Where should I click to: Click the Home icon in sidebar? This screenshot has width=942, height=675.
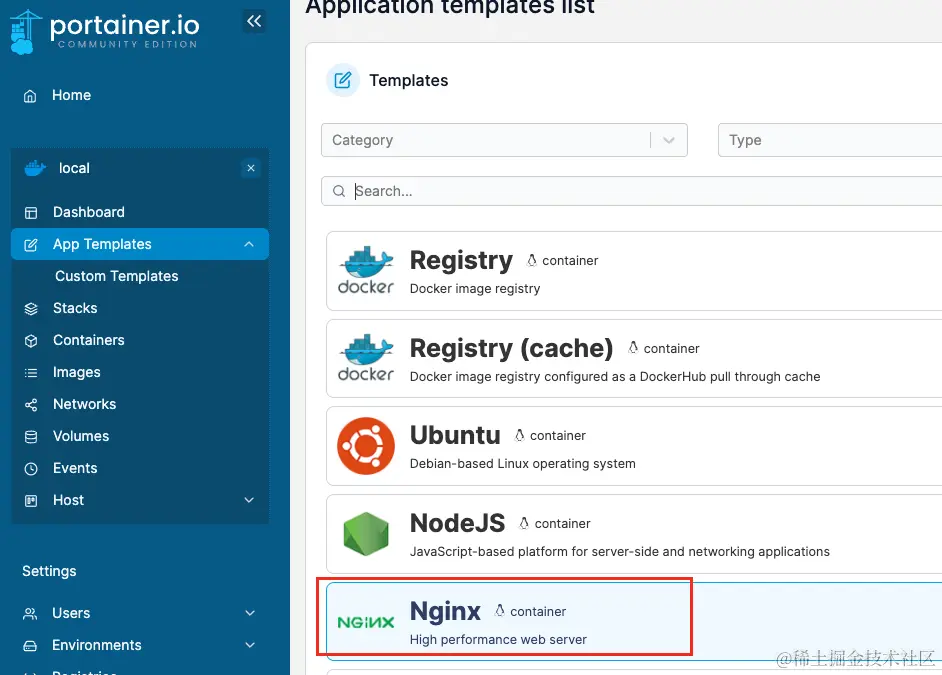point(31,96)
